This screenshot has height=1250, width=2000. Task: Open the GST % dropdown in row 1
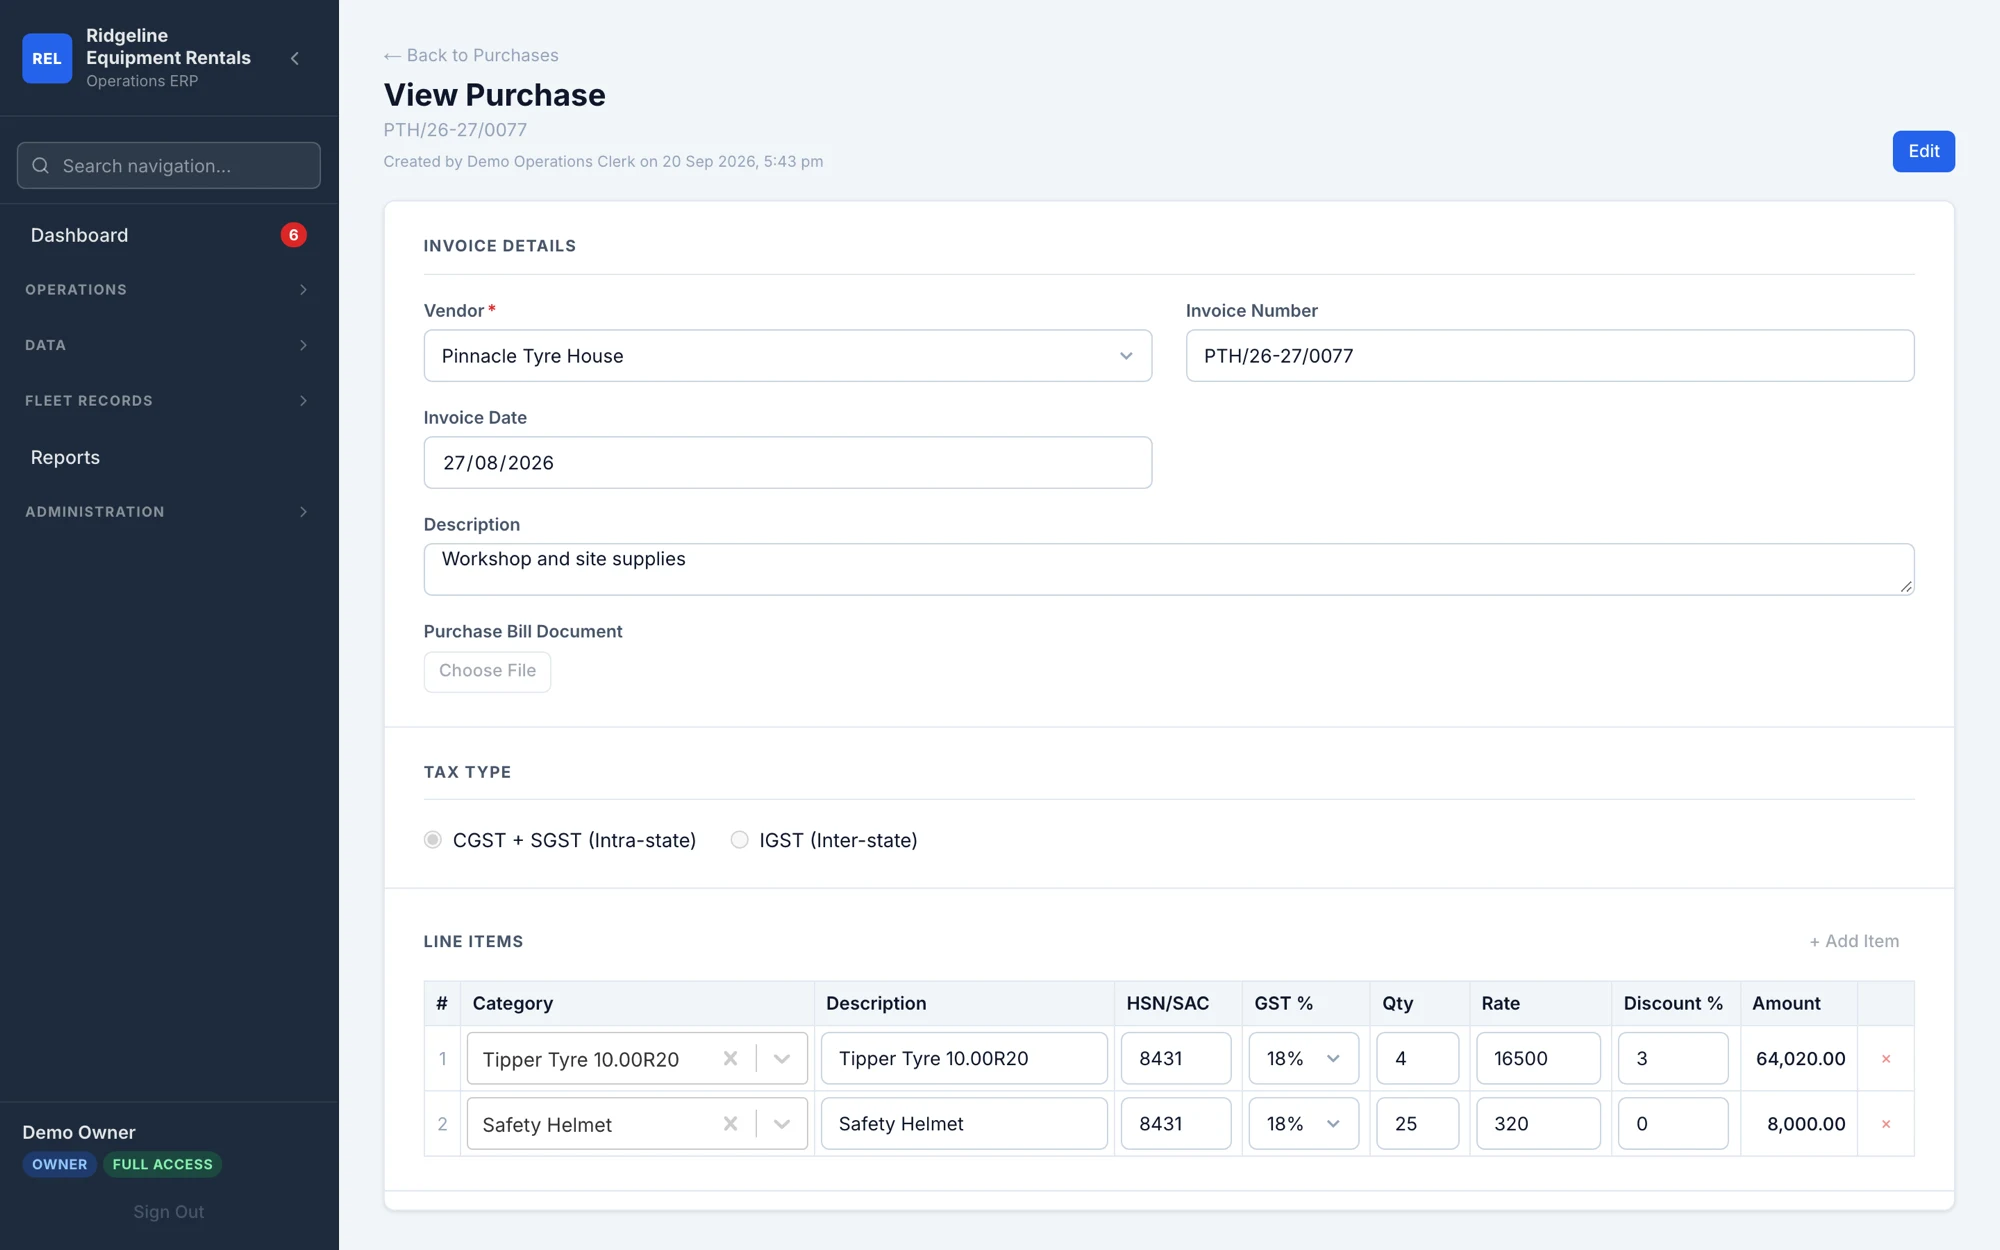[x=1303, y=1058]
